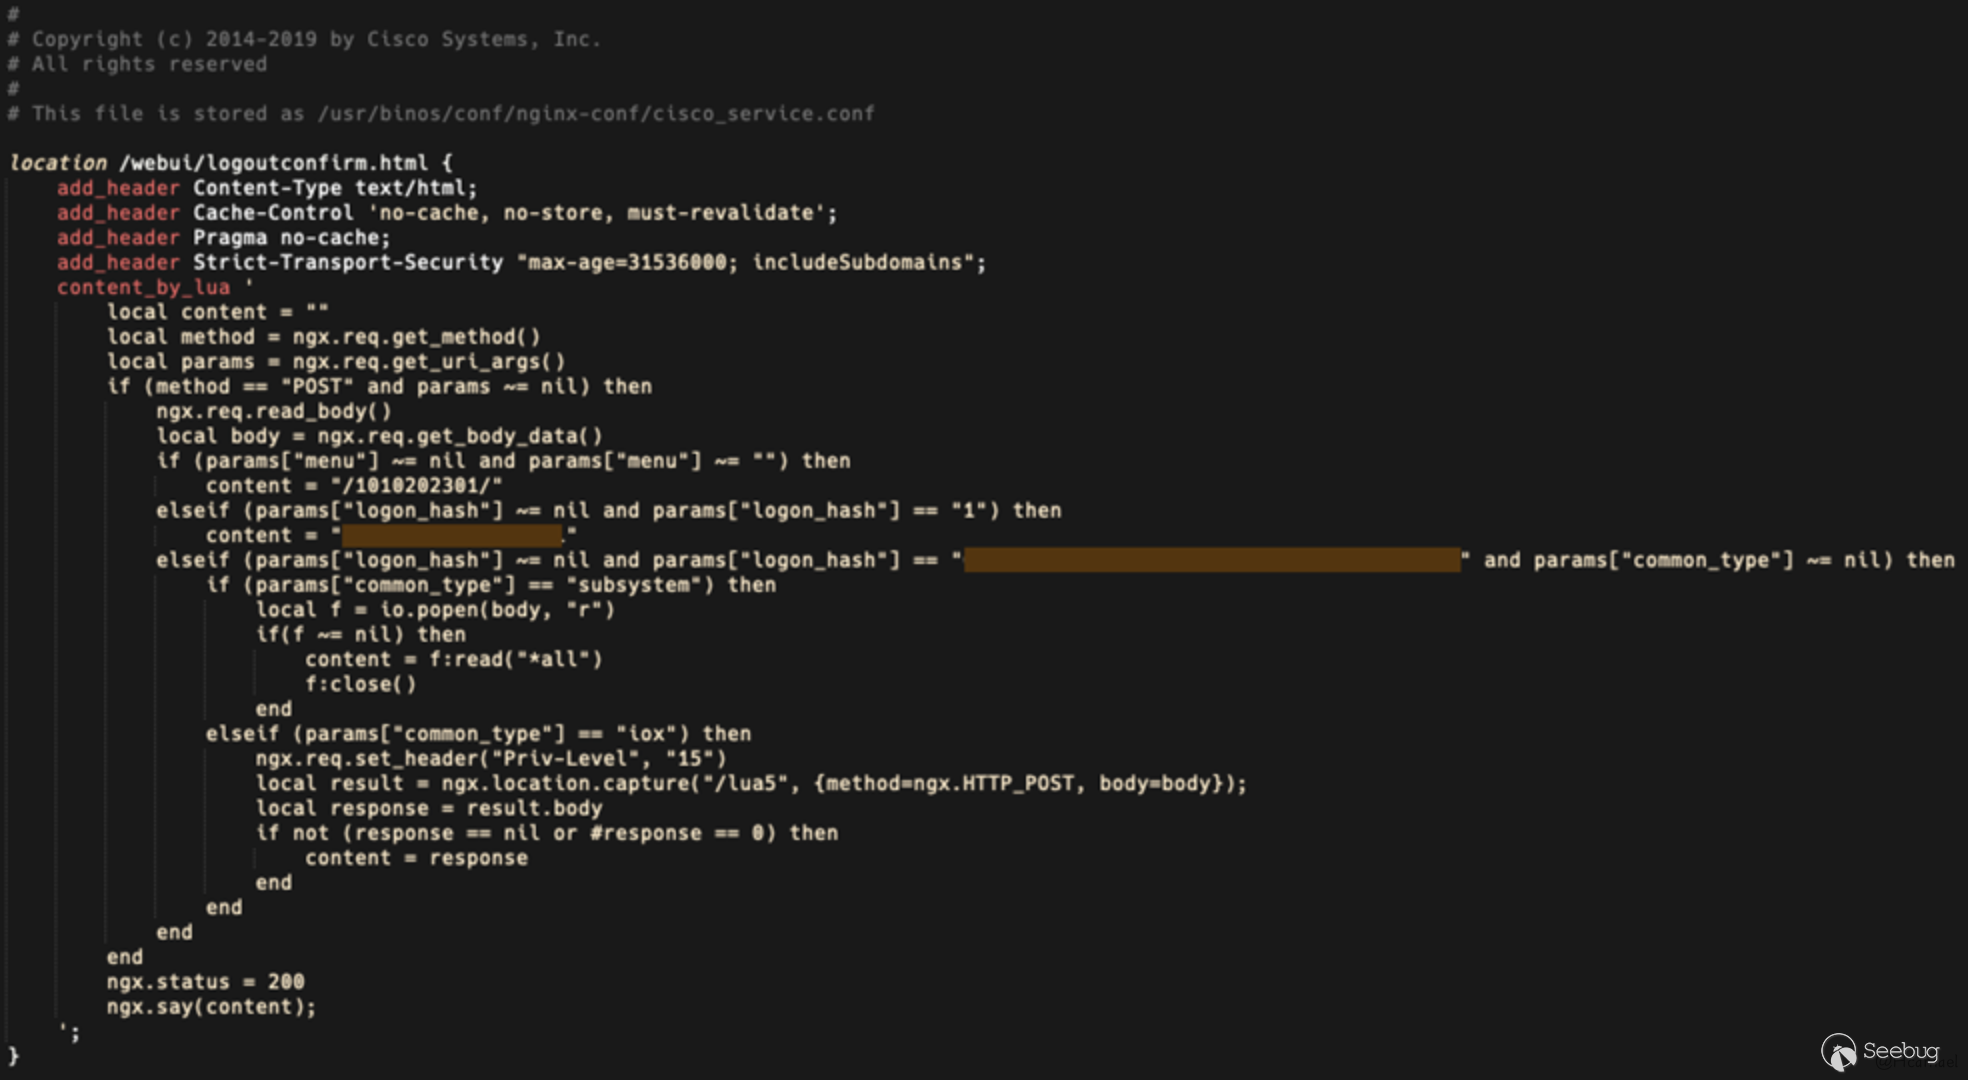Screen dimensions: 1968x1080
Task: Click the Strict-Transport-Security header line
Action: click(521, 262)
